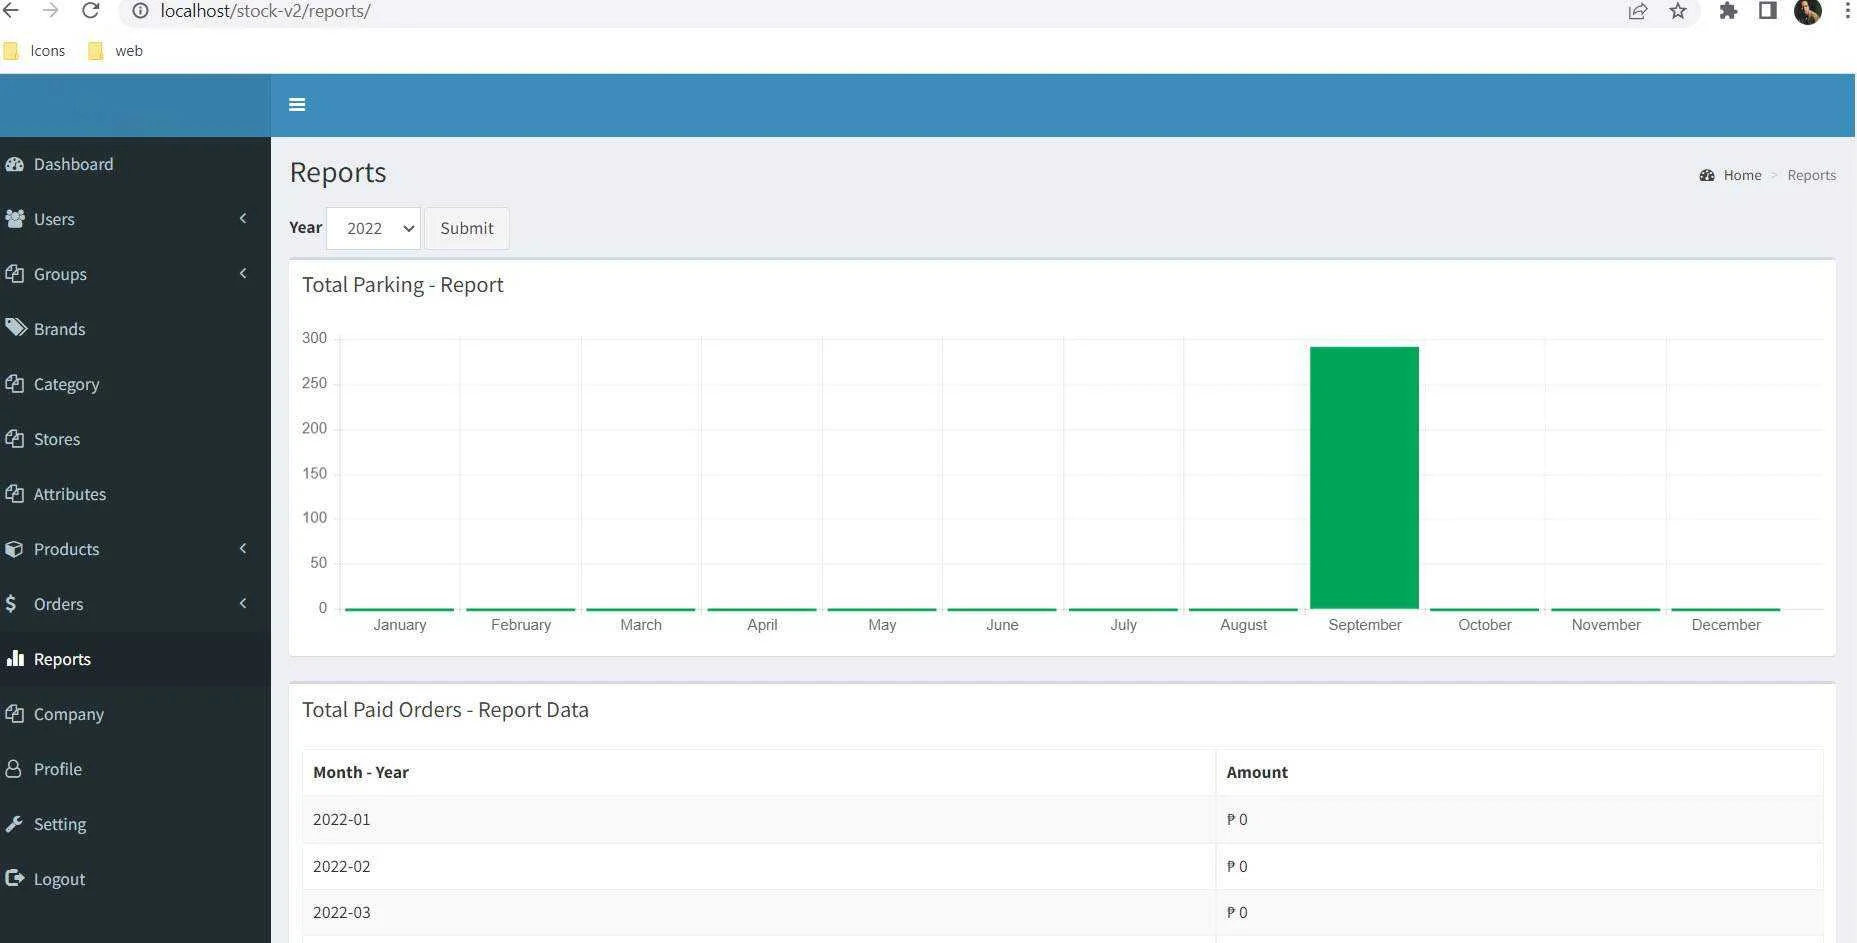This screenshot has height=943, width=1857.
Task: Open the browser profile avatar
Action: (x=1808, y=11)
